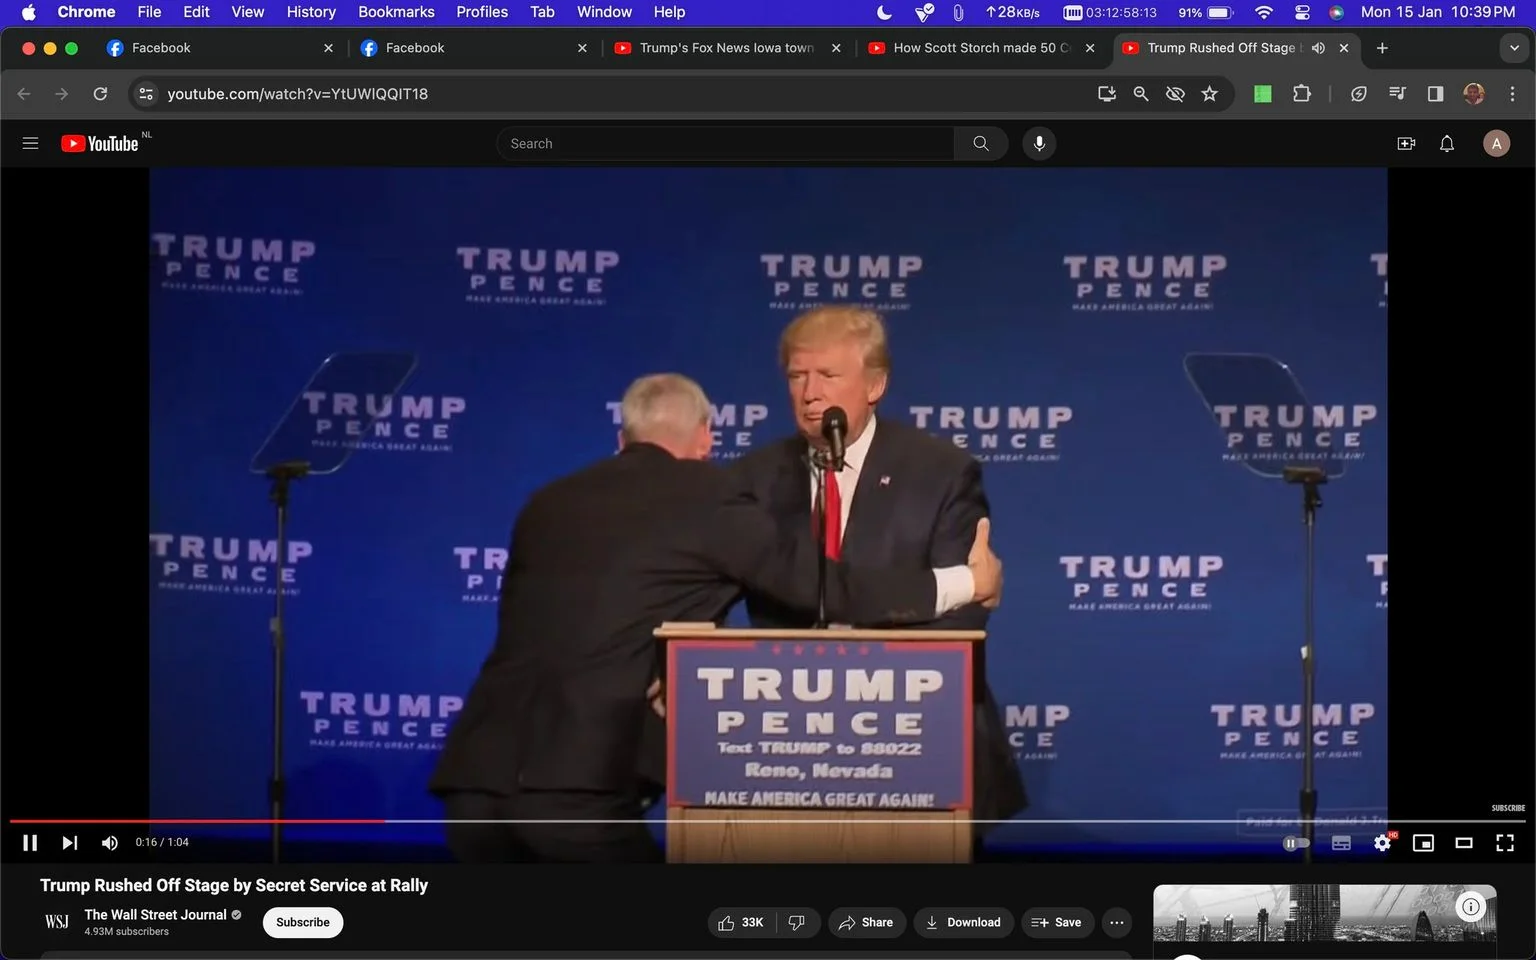
Task: Activate the miniplayer
Action: click(1422, 843)
